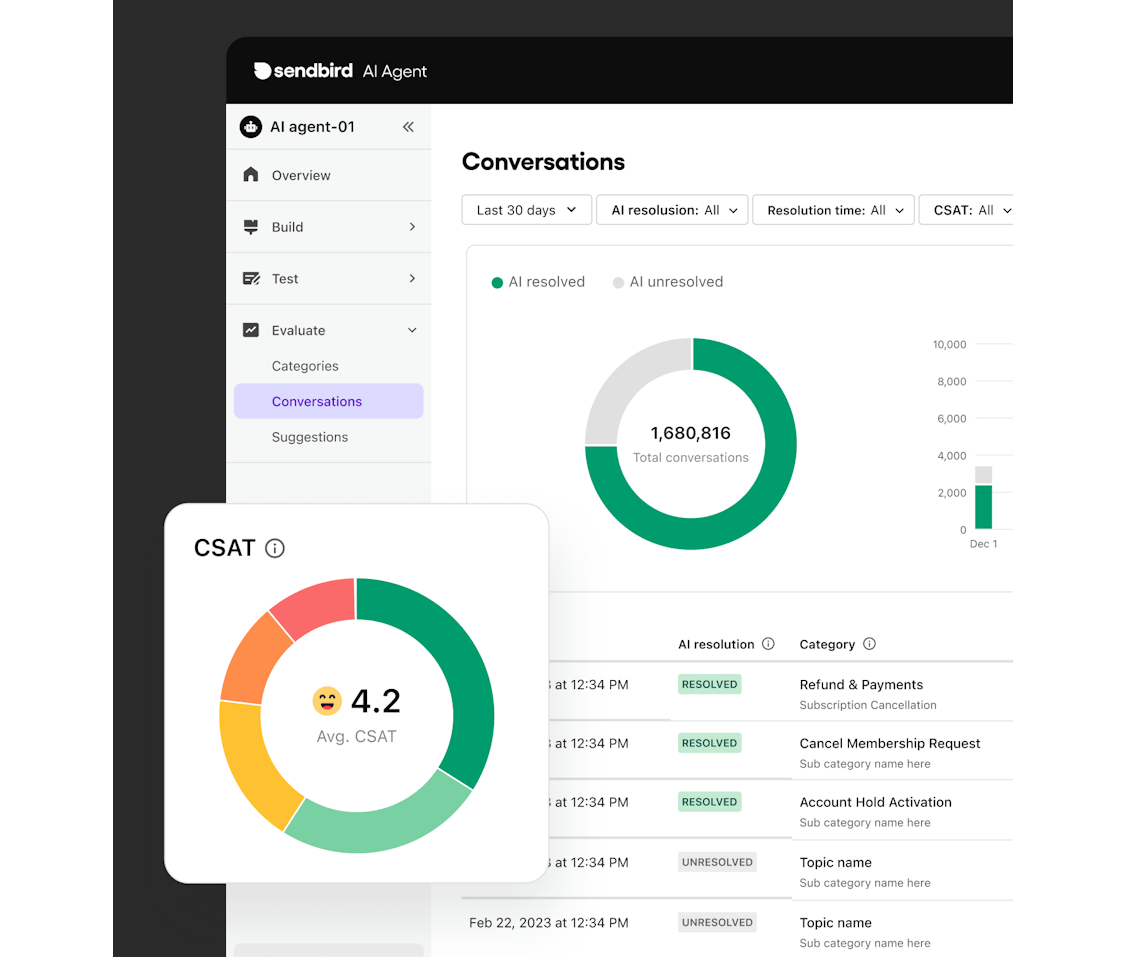1127x957 pixels.
Task: Collapse the sidebar with the double-chevron control
Action: click(408, 127)
